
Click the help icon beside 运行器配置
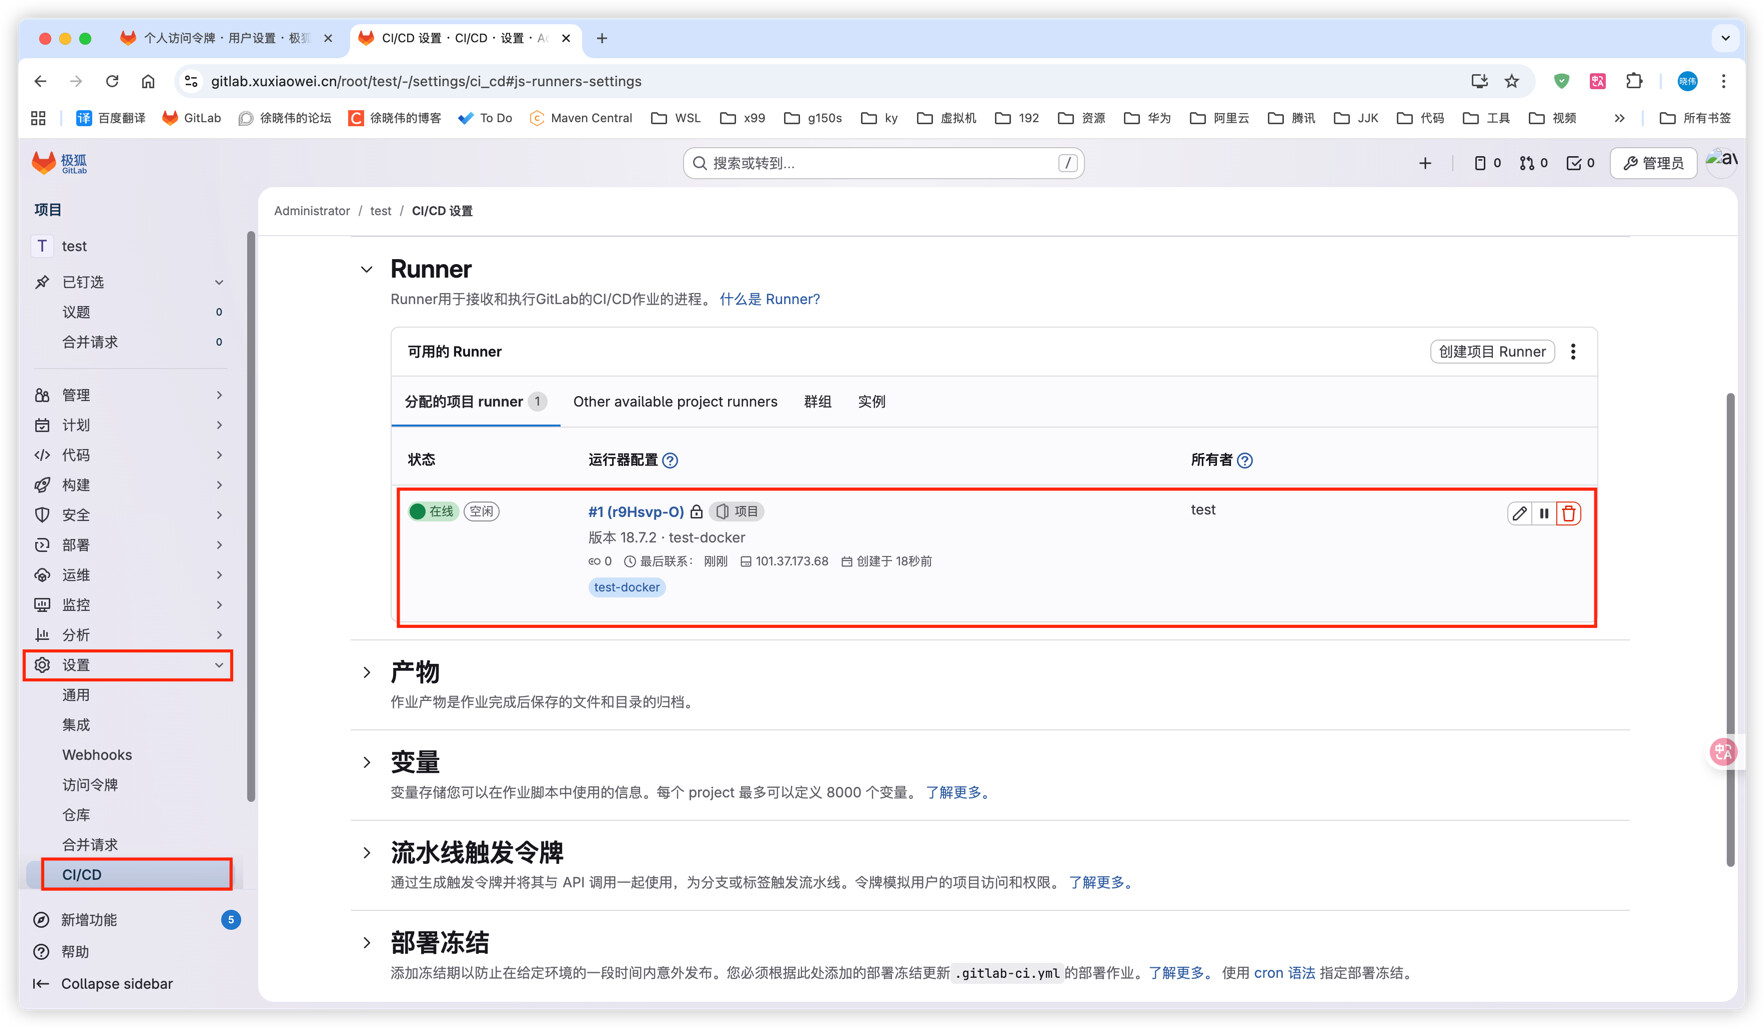coord(670,460)
